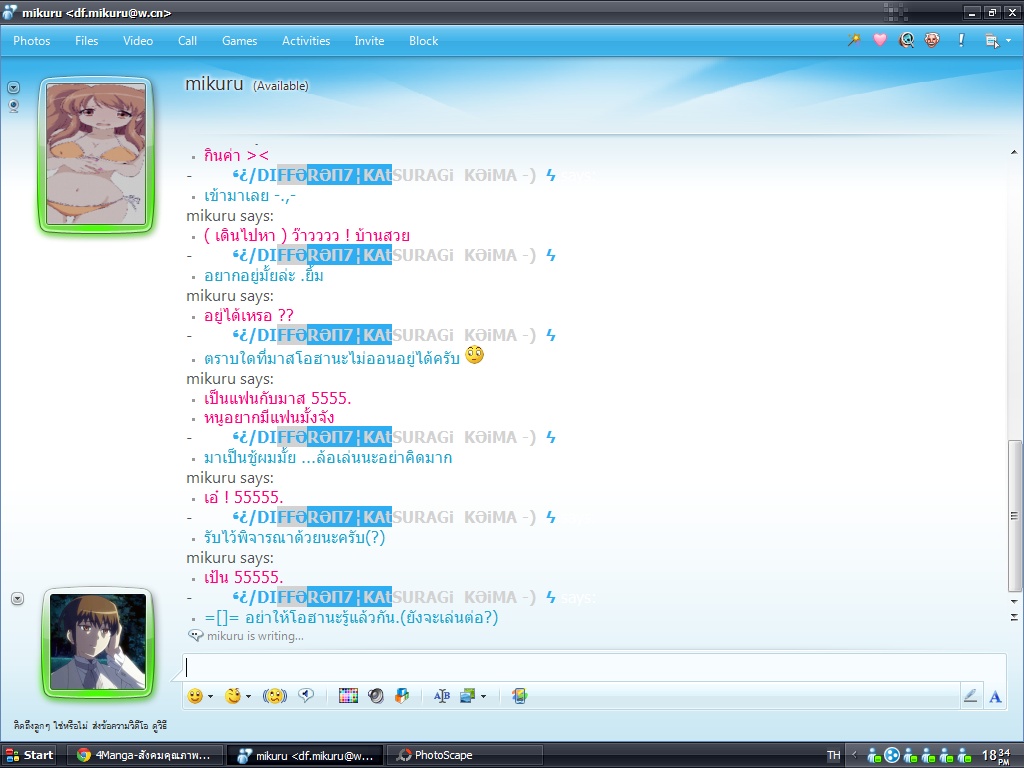Click mikuru's display picture
1024x768 pixels.
tap(96, 154)
